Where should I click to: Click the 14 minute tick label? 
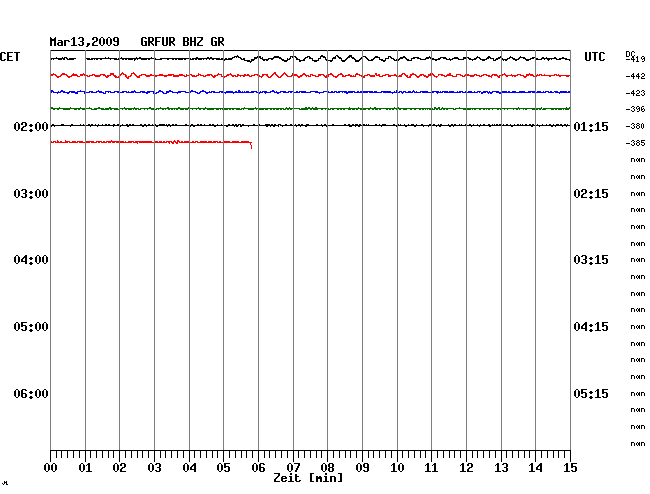pyautogui.click(x=535, y=468)
